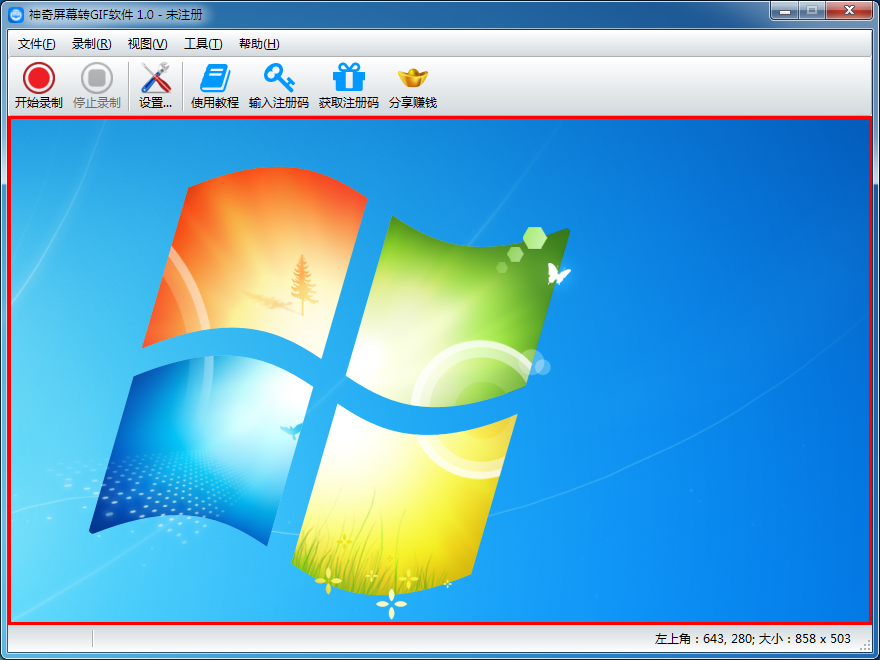This screenshot has width=880, height=660.
Task: Open the 录制(R) menu
Action: [91, 44]
